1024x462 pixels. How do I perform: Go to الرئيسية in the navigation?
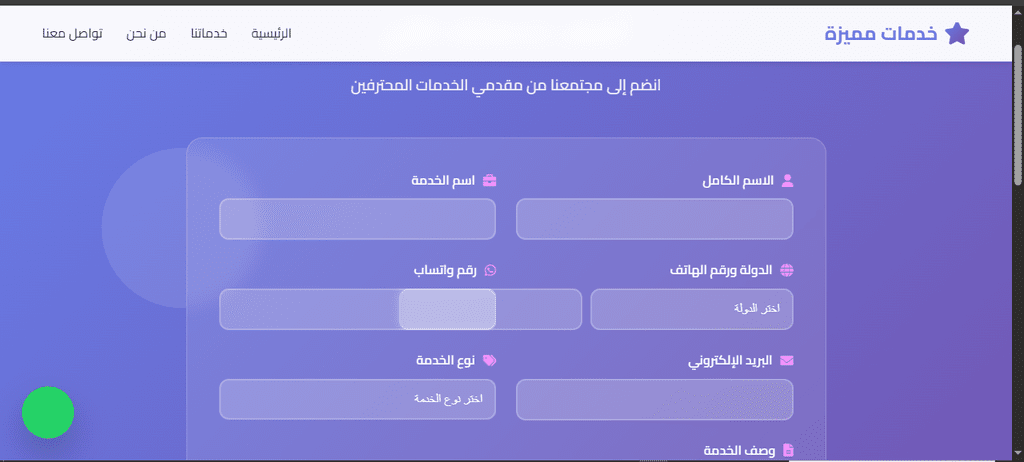(x=272, y=33)
